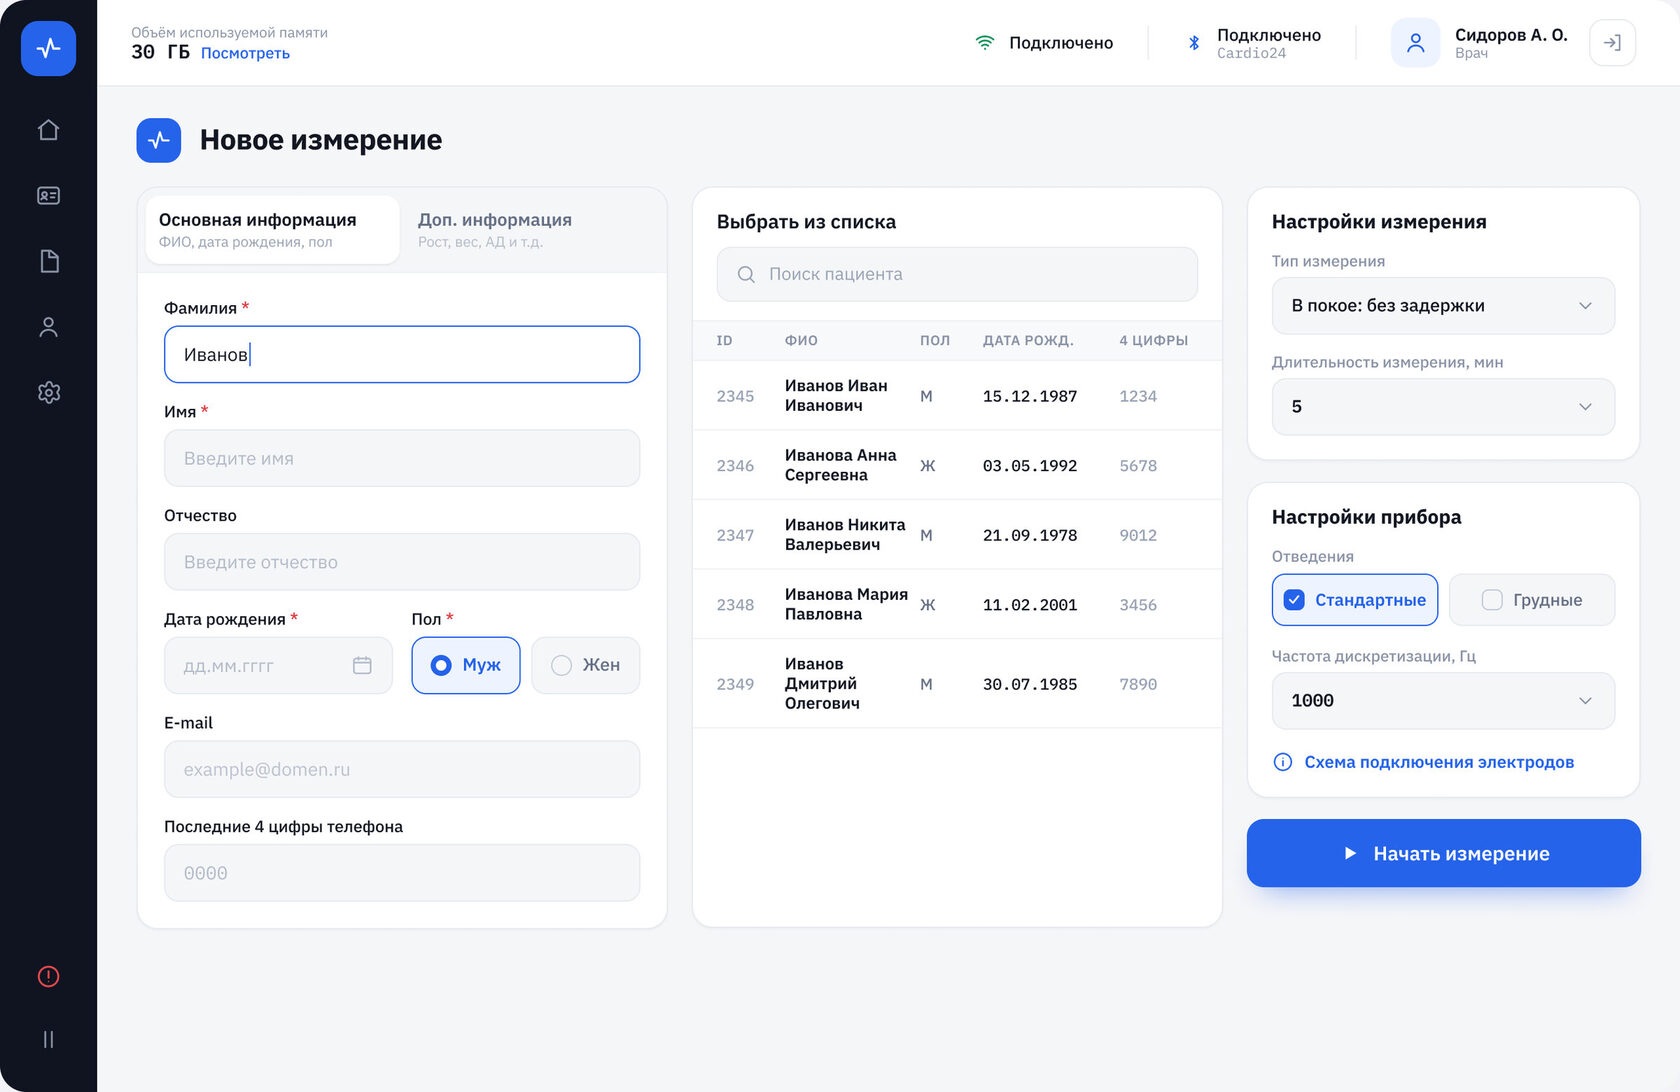Open the Частота дискретизации dropdown
The image size is (1680, 1092).
(x=1443, y=701)
